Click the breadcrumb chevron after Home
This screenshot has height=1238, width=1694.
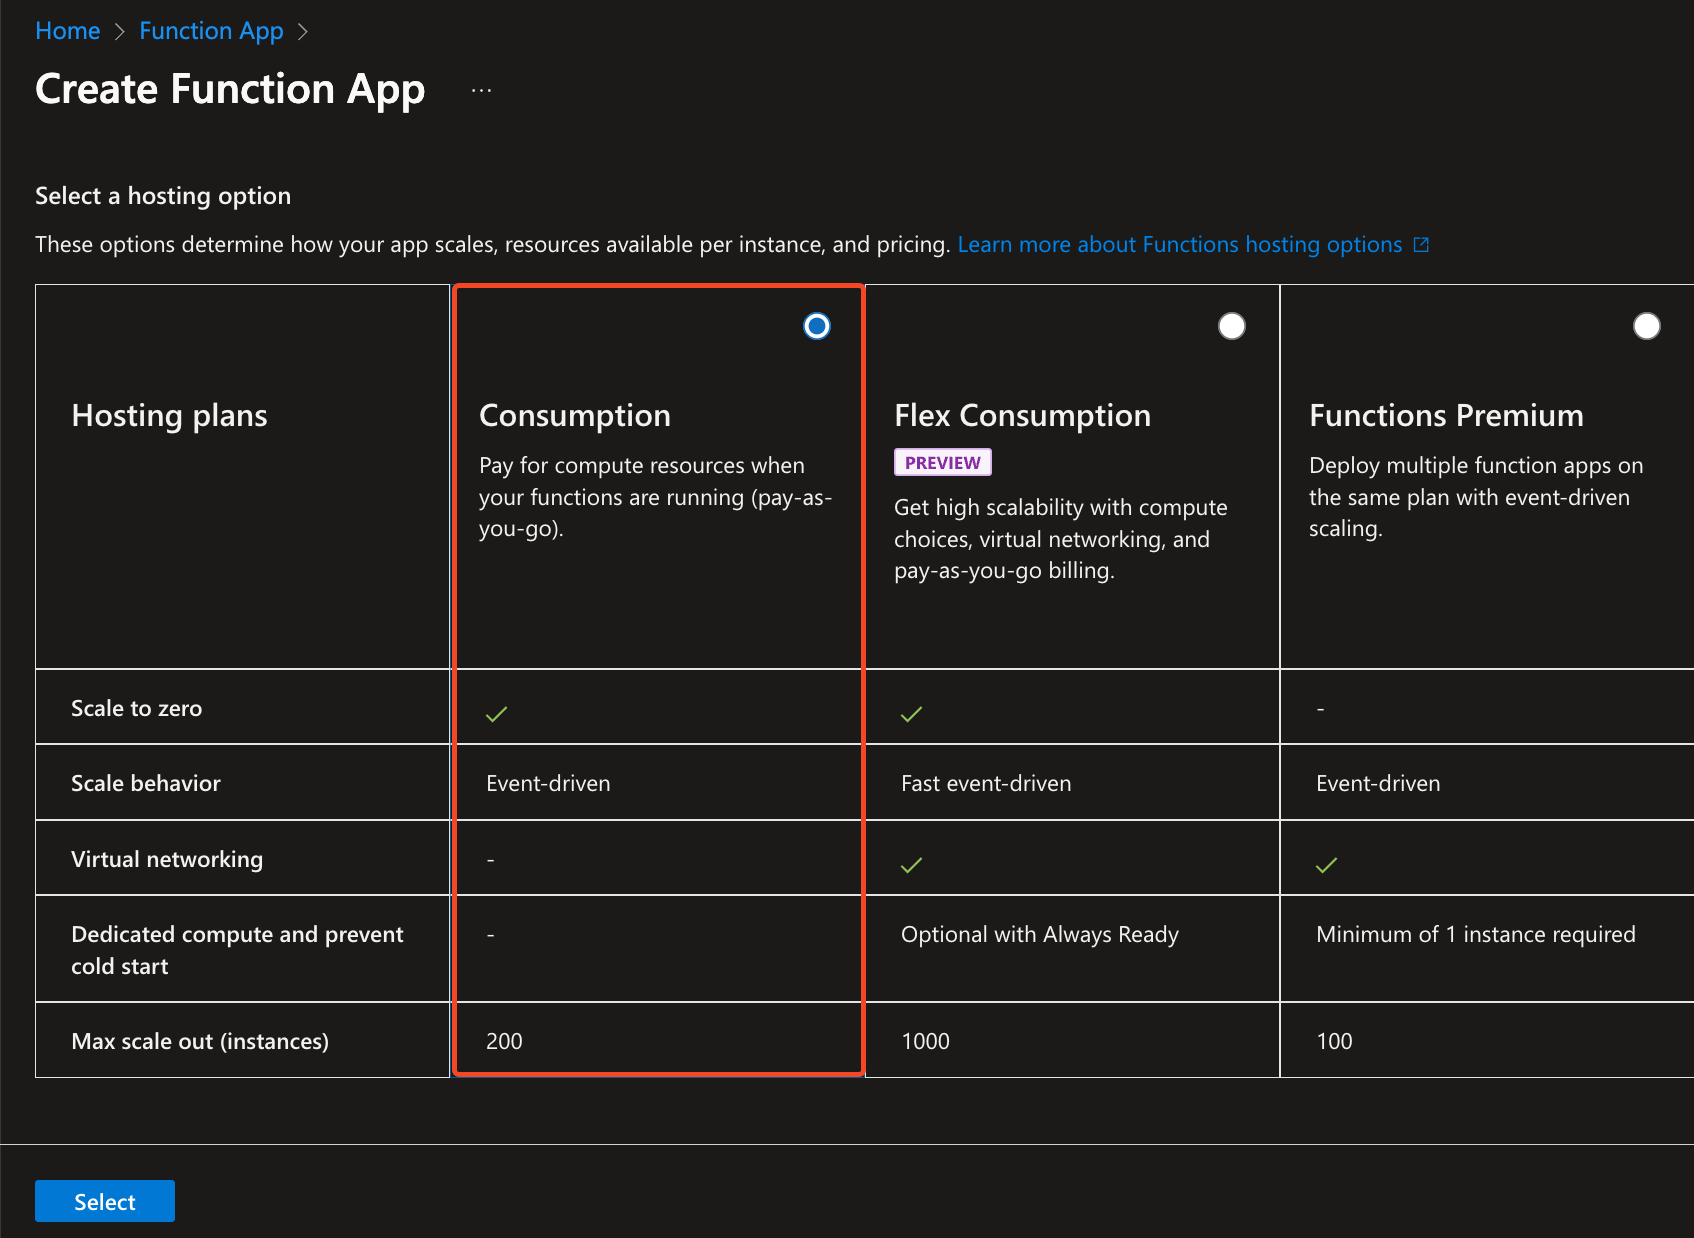[x=120, y=32]
